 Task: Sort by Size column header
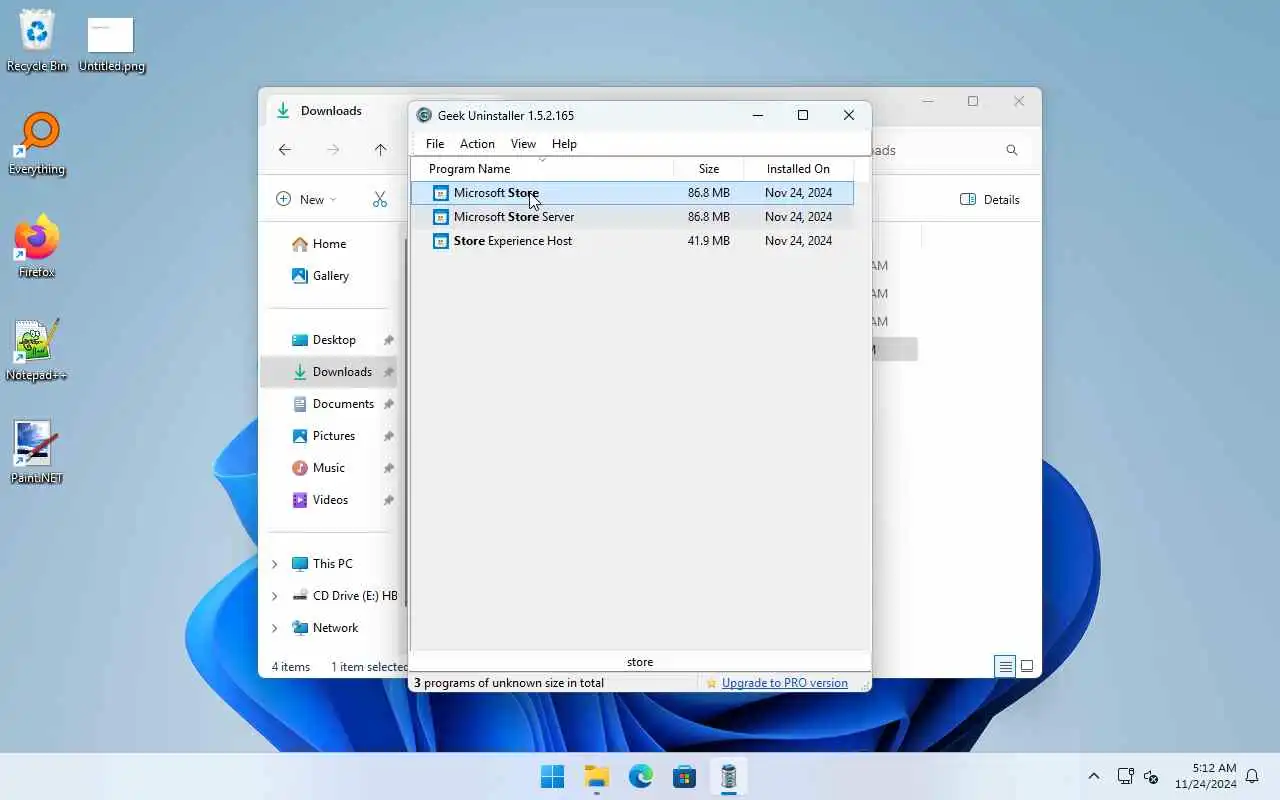pyautogui.click(x=709, y=169)
